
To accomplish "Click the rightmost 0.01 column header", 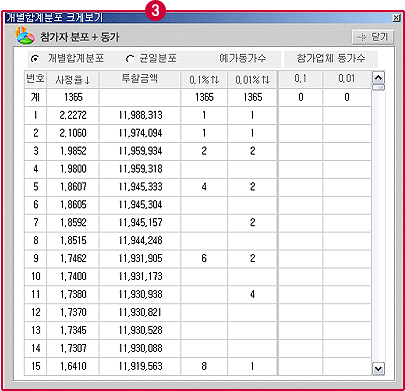I will (347, 79).
